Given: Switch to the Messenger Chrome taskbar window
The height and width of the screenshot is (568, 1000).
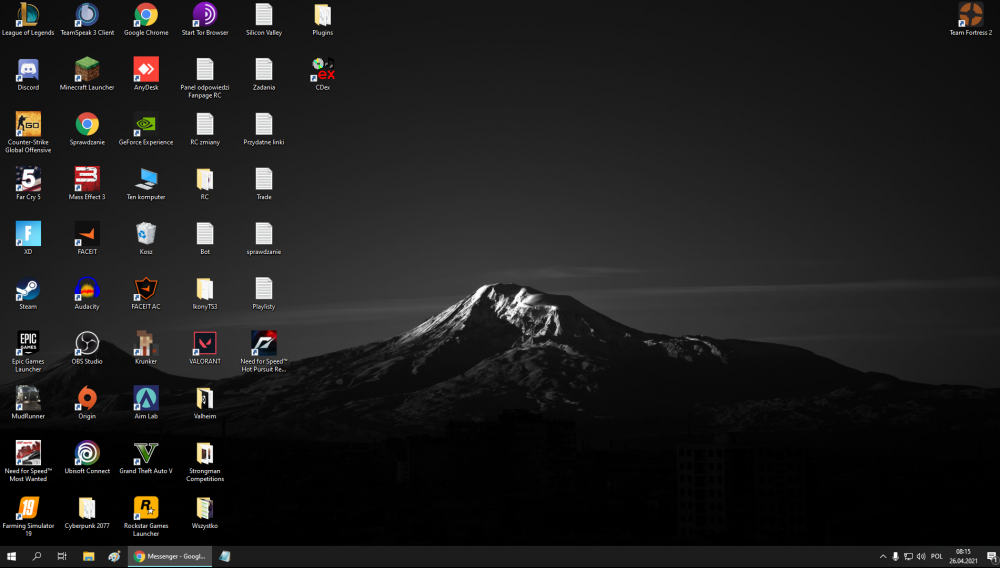Looking at the screenshot, I should [170, 556].
